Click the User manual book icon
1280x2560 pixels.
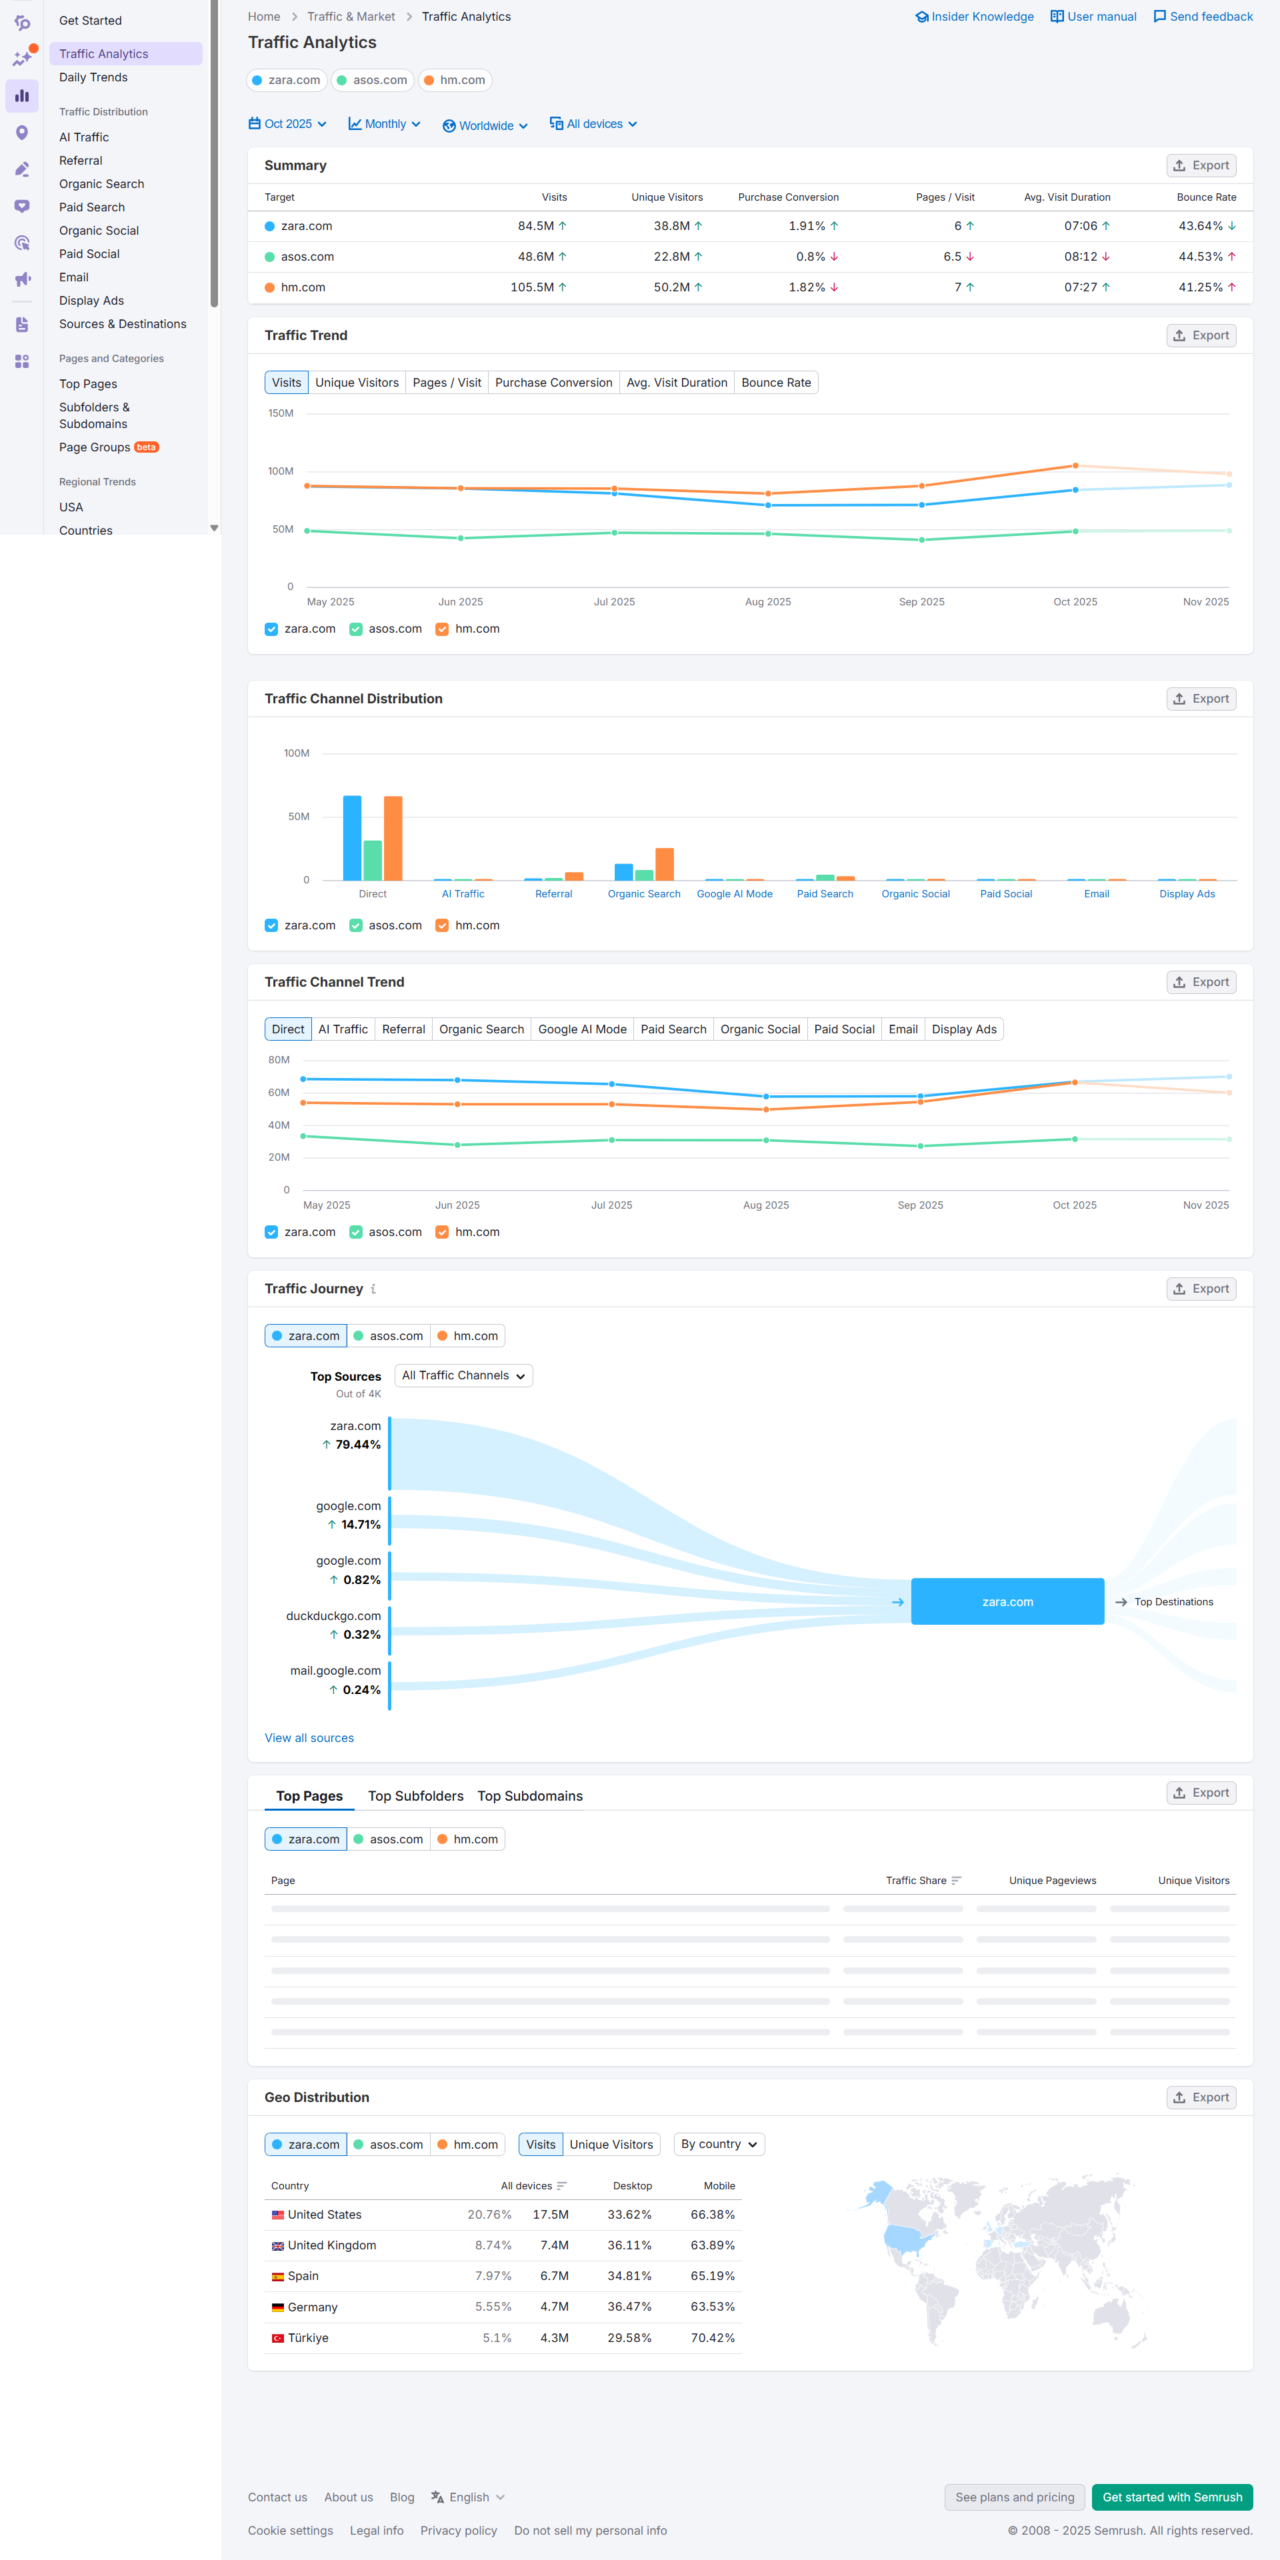point(1057,17)
